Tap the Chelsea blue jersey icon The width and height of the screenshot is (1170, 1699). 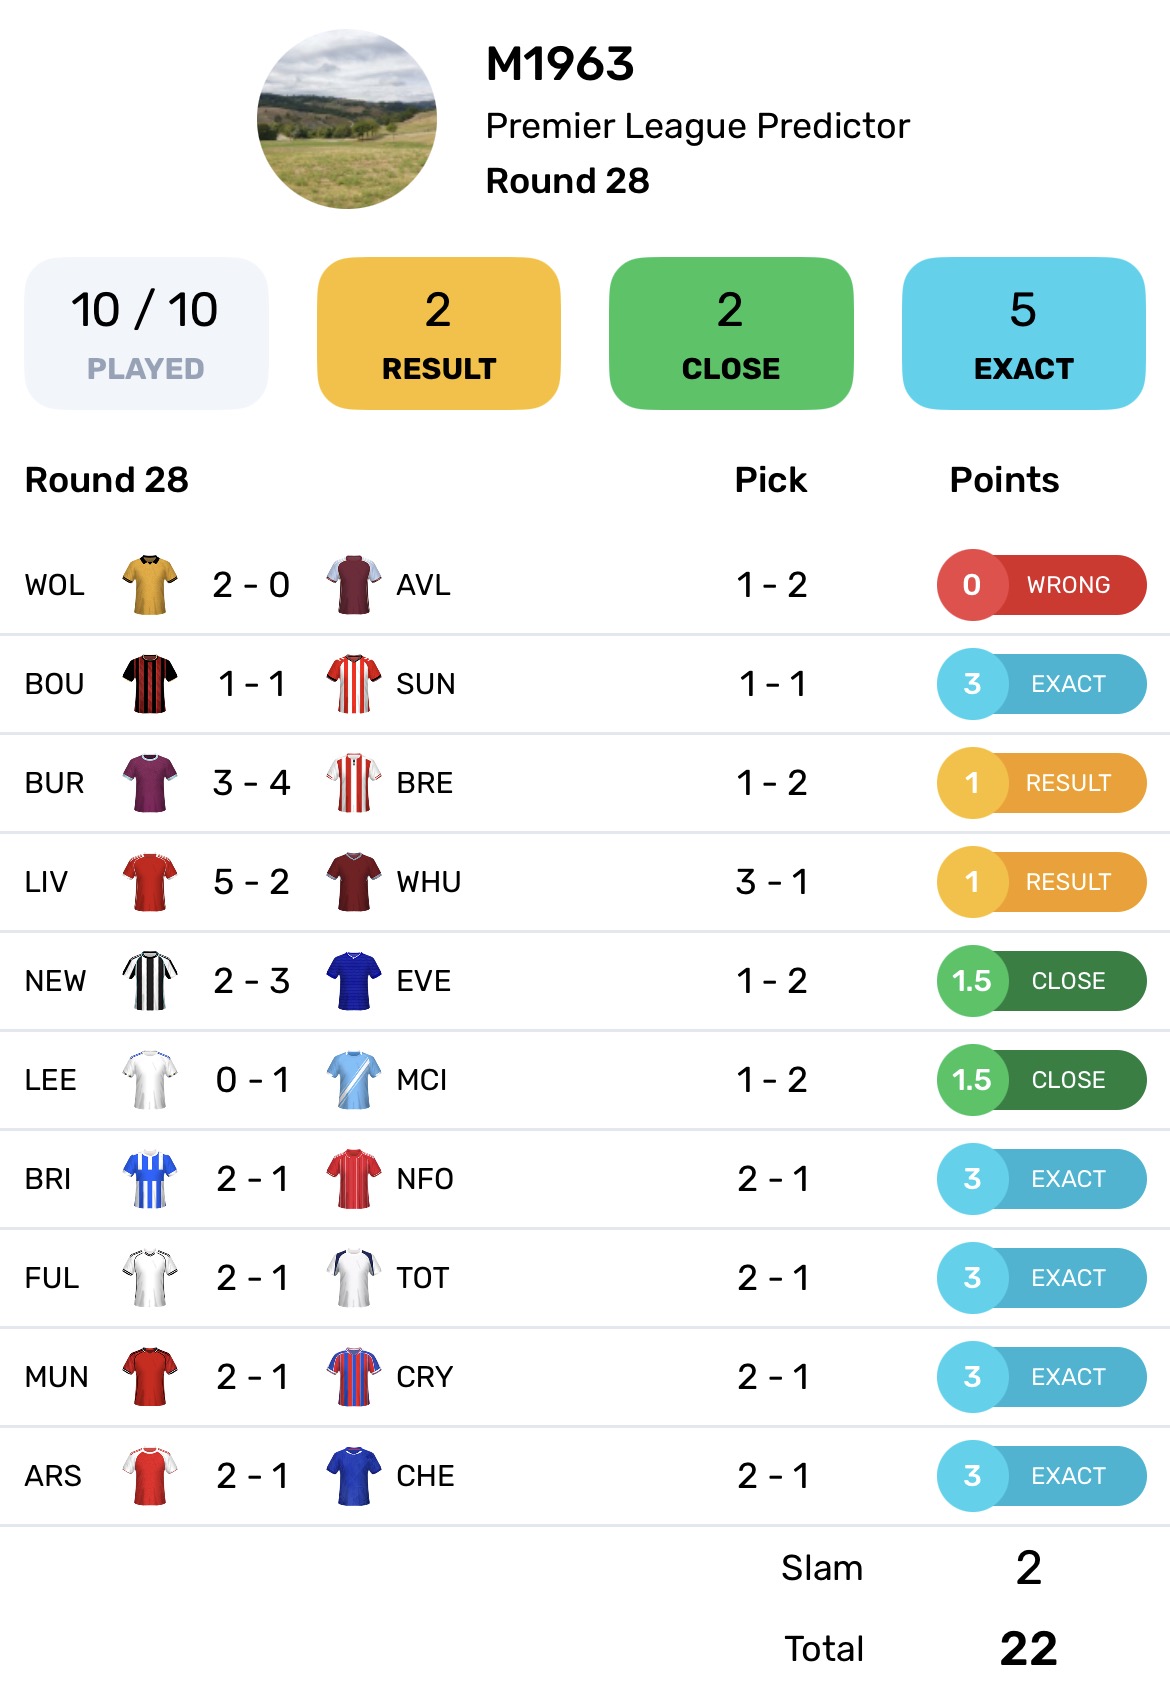354,1476
